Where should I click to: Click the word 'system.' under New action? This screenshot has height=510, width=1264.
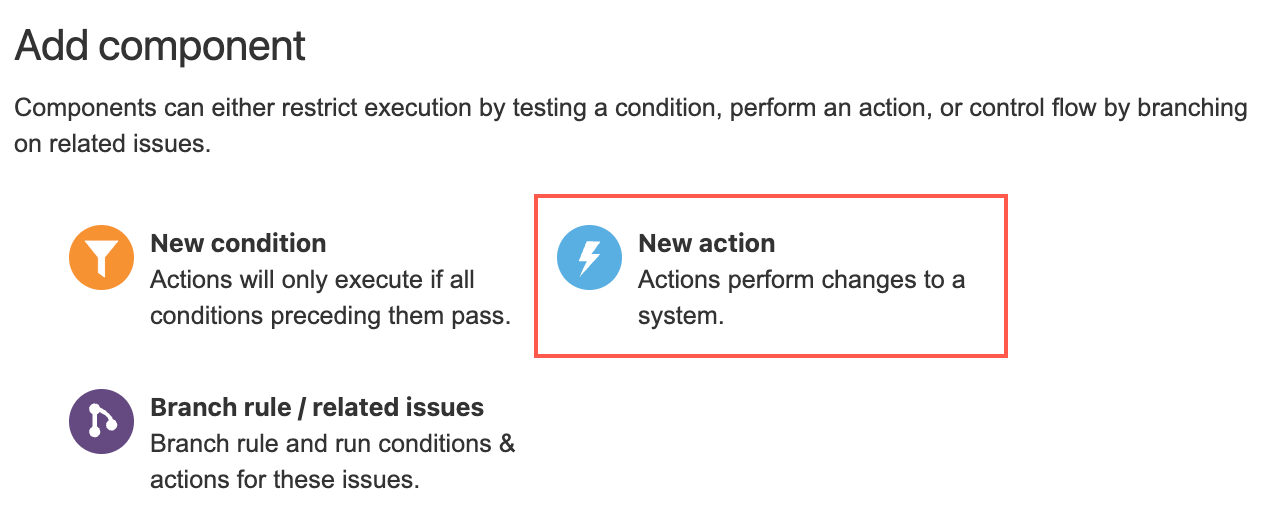(x=680, y=317)
